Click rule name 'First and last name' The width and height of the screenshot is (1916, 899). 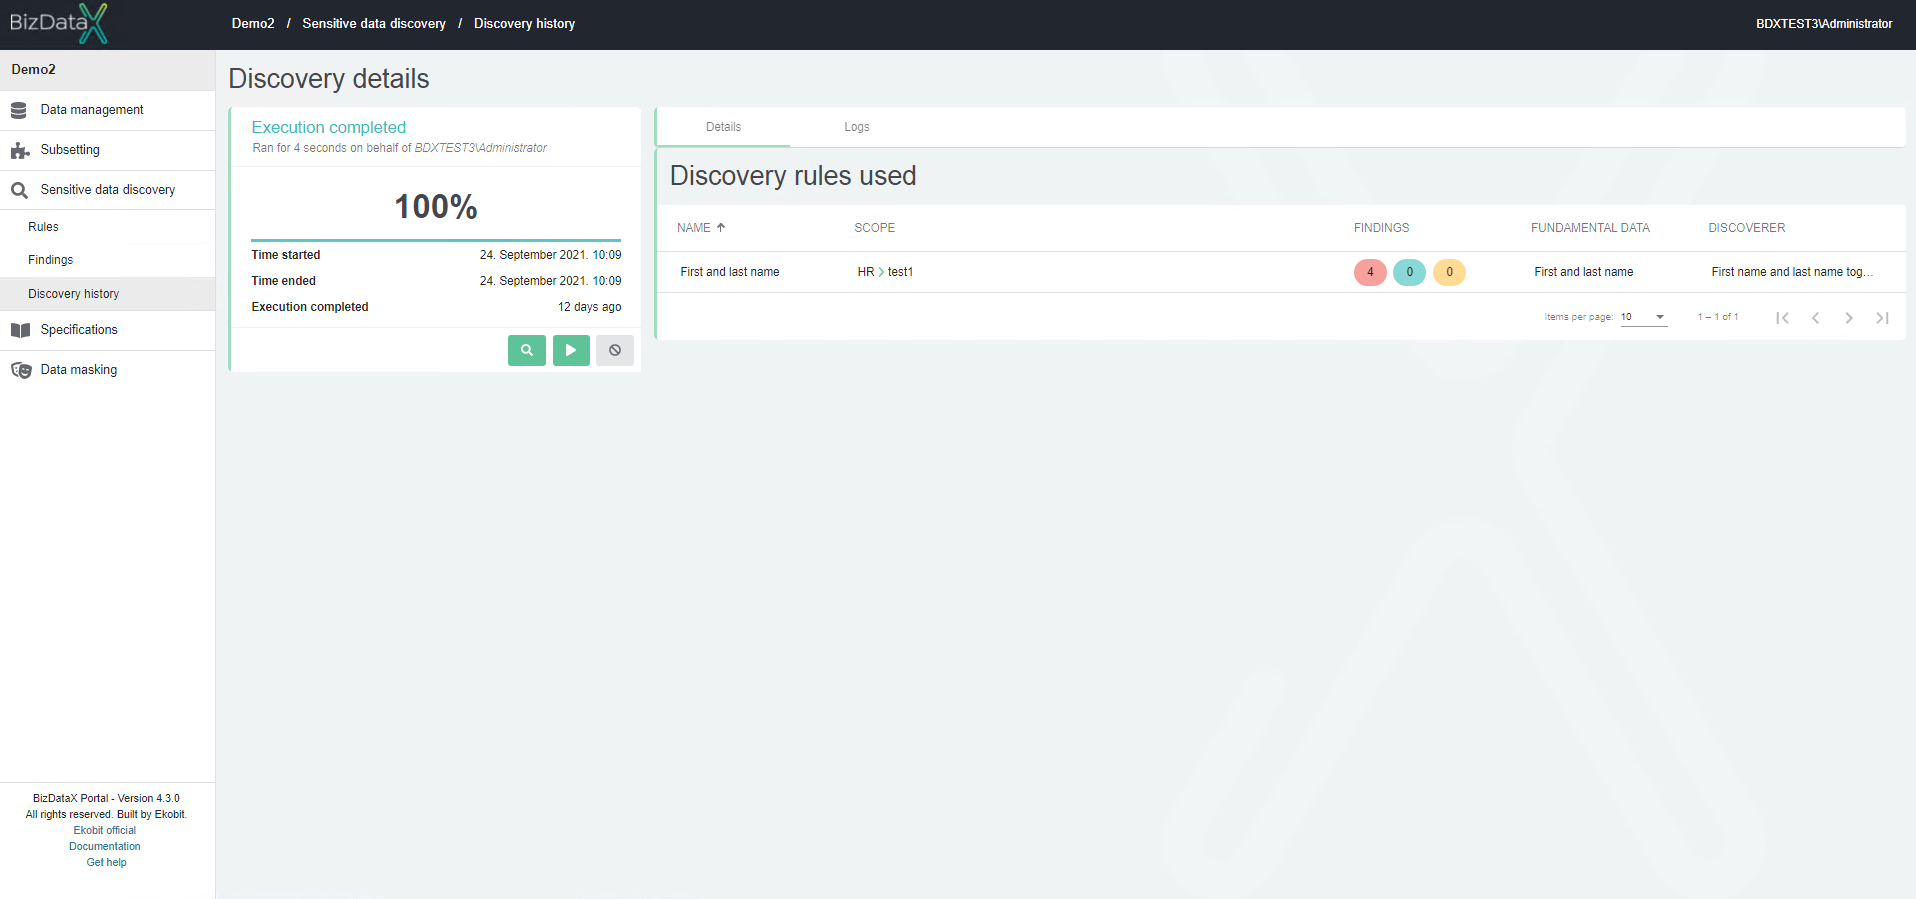730,272
